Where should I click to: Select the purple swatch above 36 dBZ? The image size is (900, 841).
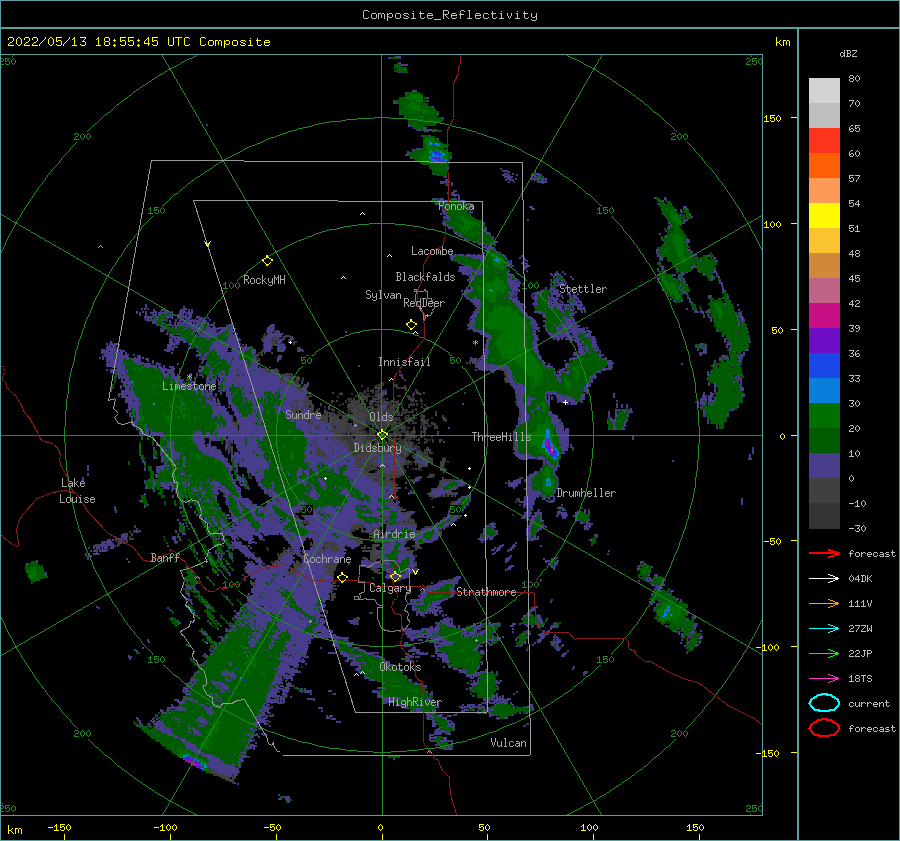[x=824, y=341]
